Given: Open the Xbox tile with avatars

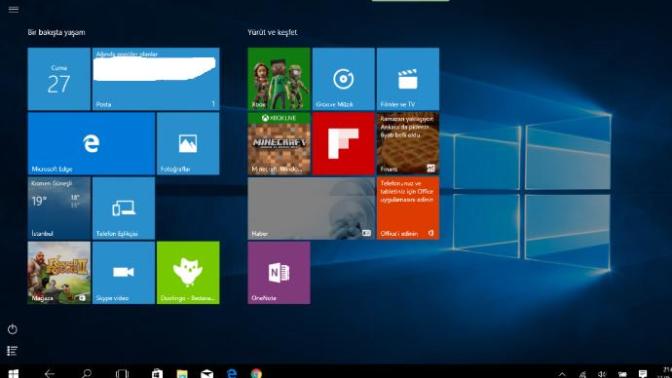Looking at the screenshot, I should (279, 79).
